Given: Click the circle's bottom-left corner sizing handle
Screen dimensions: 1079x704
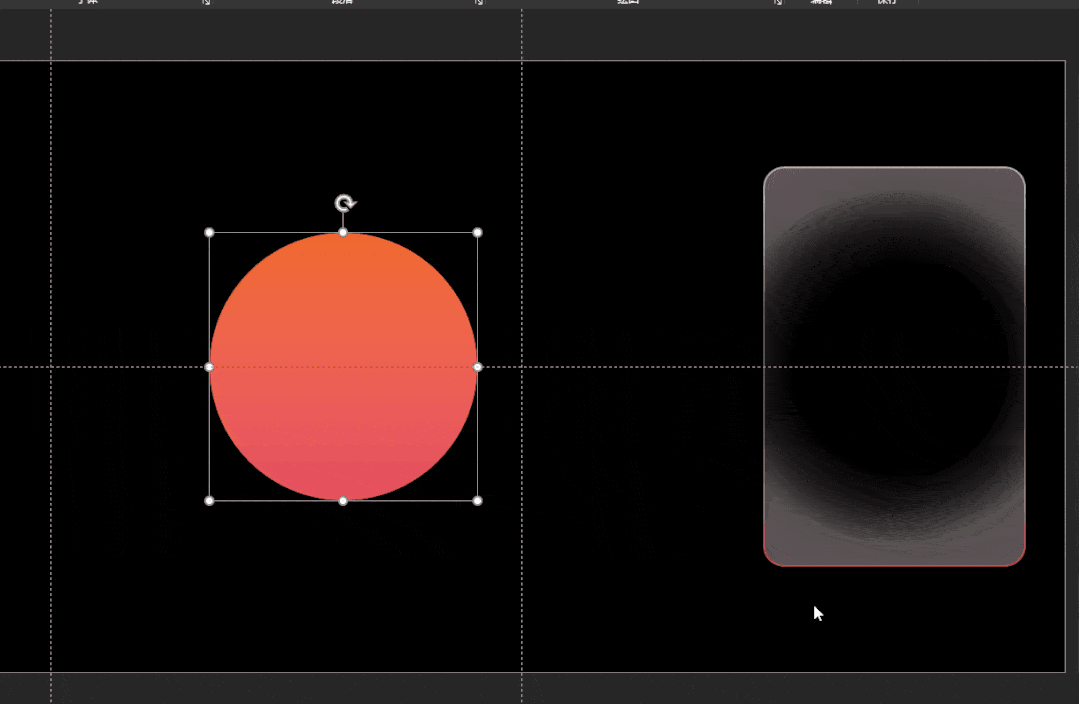Looking at the screenshot, I should (209, 501).
